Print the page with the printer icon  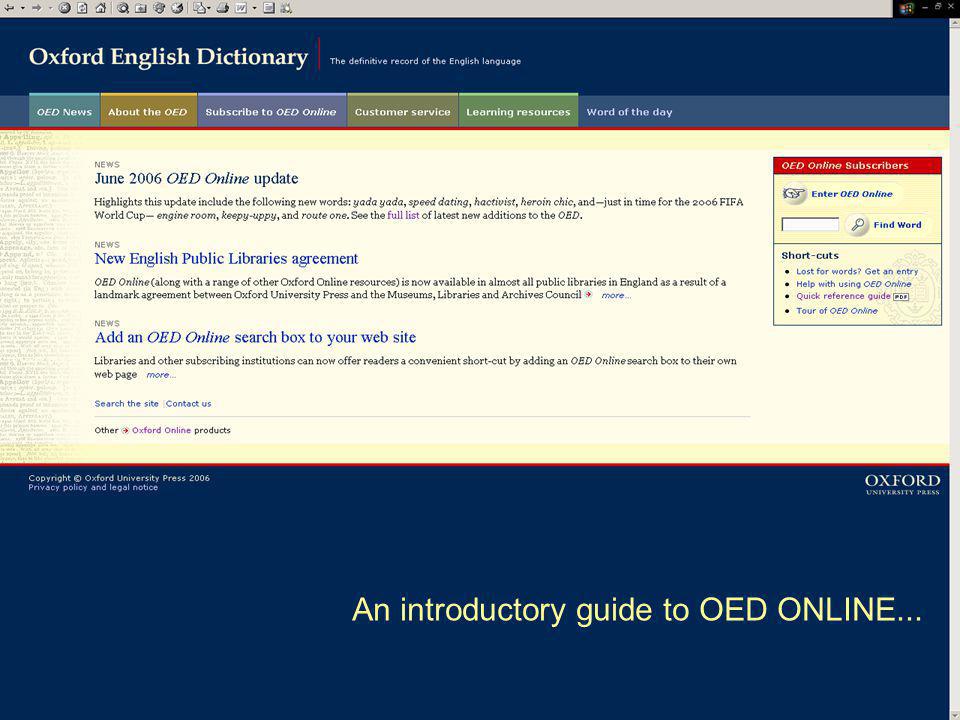223,8
